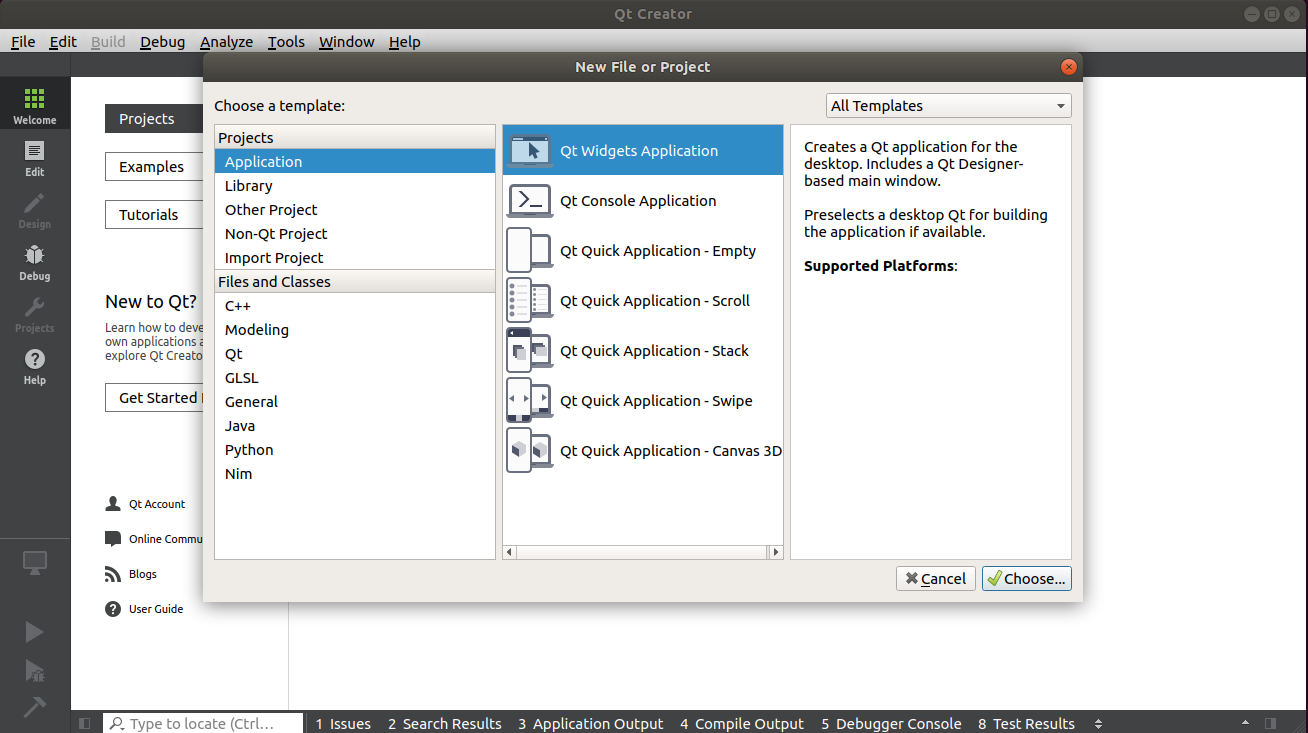Open the All Templates dropdown

pyautogui.click(x=949, y=106)
